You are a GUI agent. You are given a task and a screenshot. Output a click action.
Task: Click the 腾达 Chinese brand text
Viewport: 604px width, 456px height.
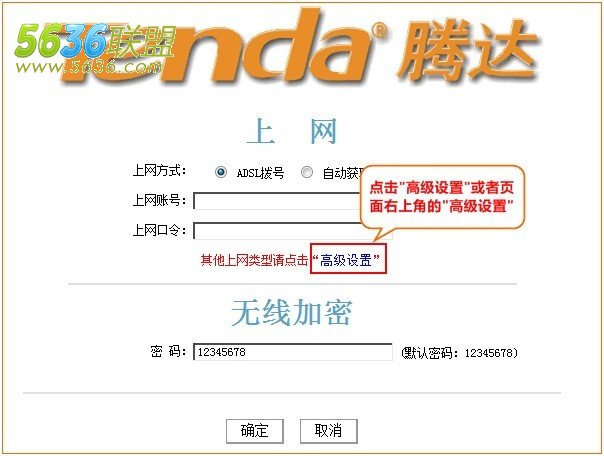[x=468, y=52]
